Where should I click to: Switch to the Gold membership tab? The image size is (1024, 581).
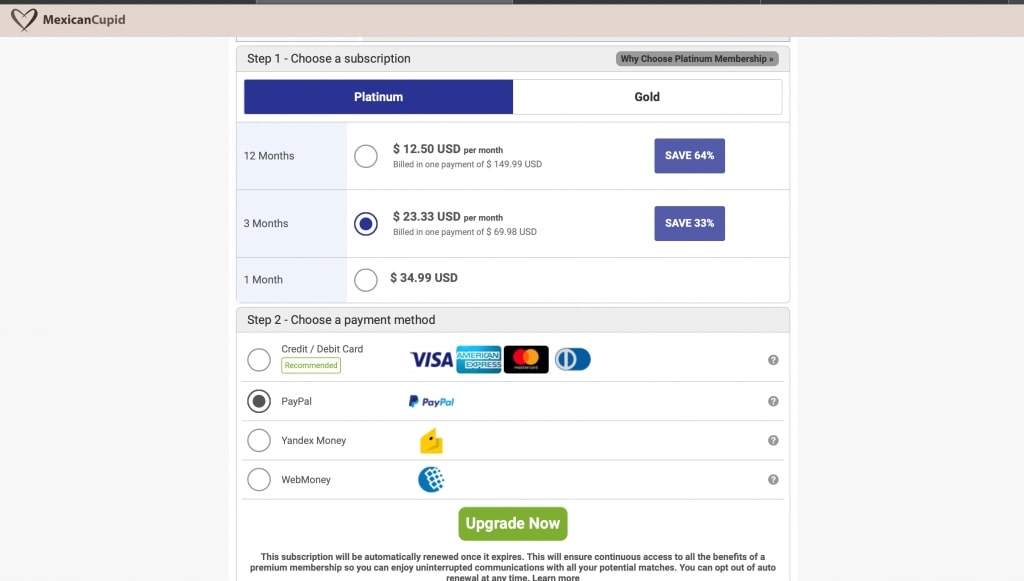click(647, 97)
